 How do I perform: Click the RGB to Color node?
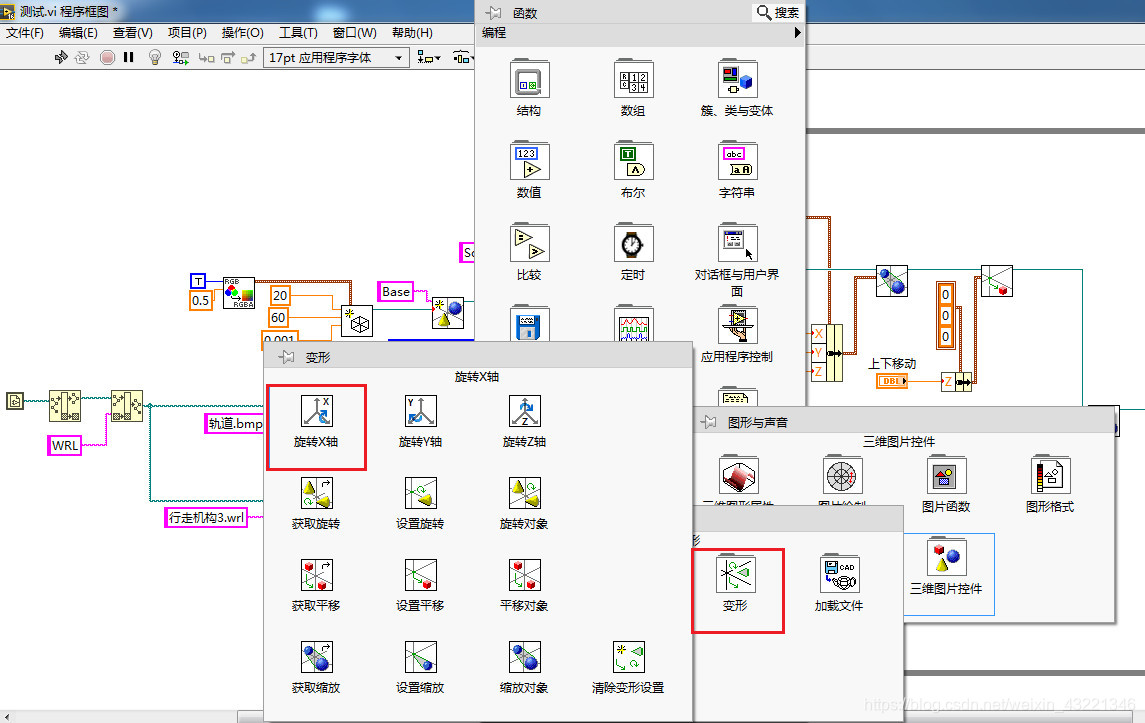pyautogui.click(x=239, y=293)
